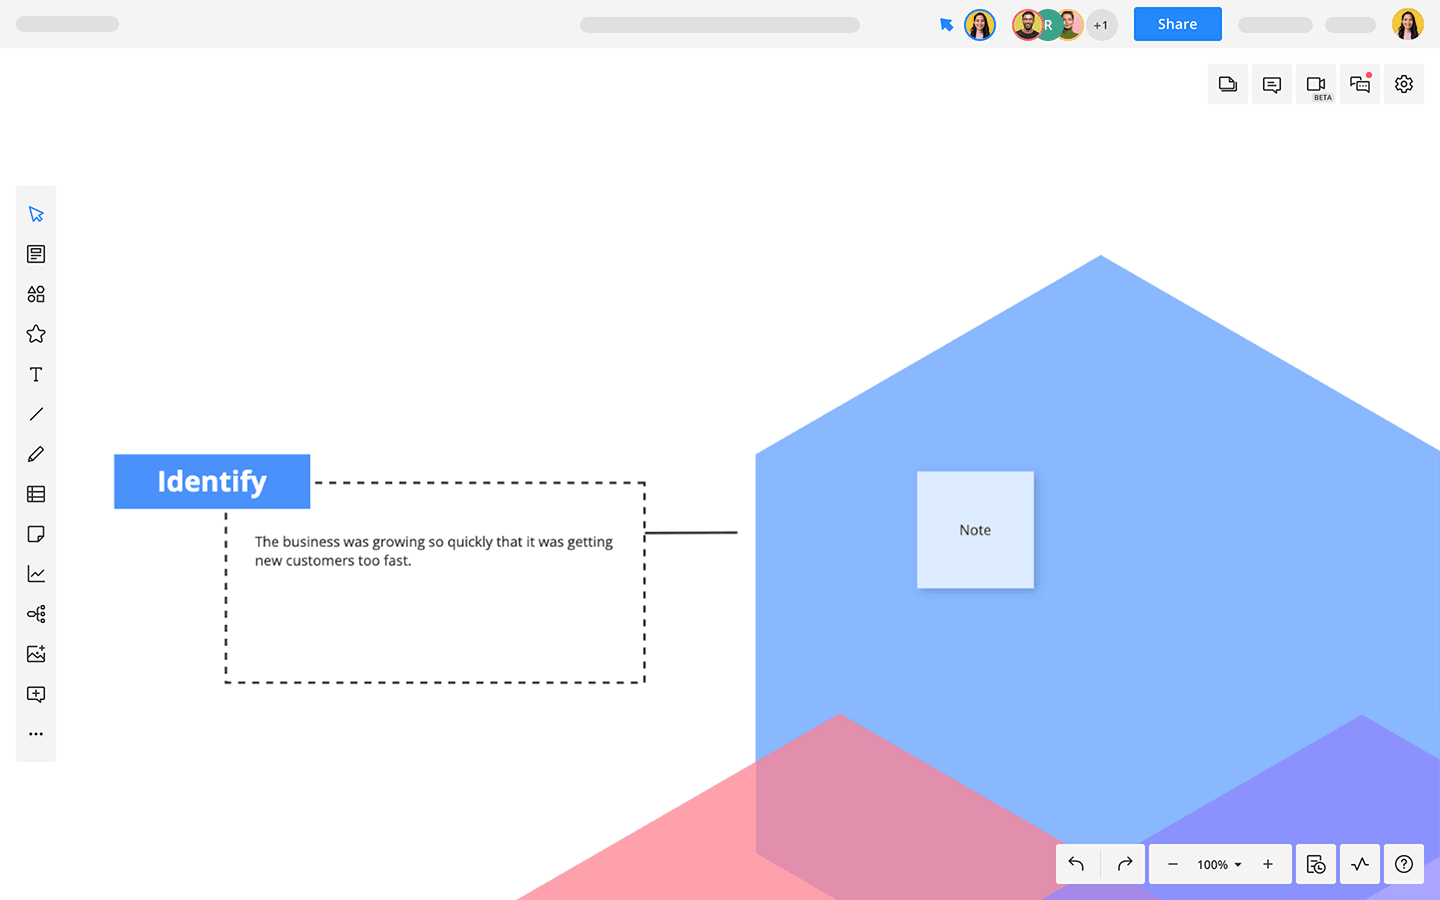This screenshot has width=1440, height=900.
Task: Open the +1 additional collaborators badge
Action: coord(1101,25)
